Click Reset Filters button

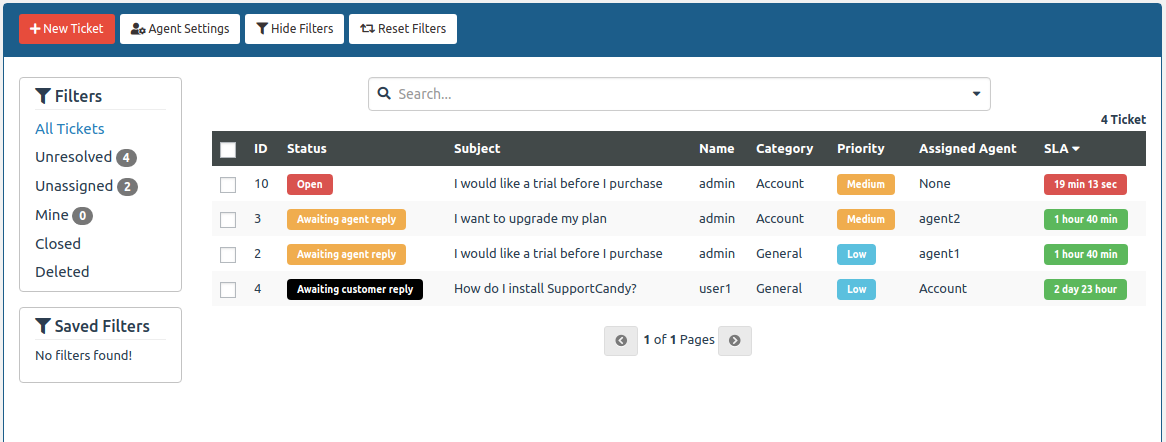point(403,29)
